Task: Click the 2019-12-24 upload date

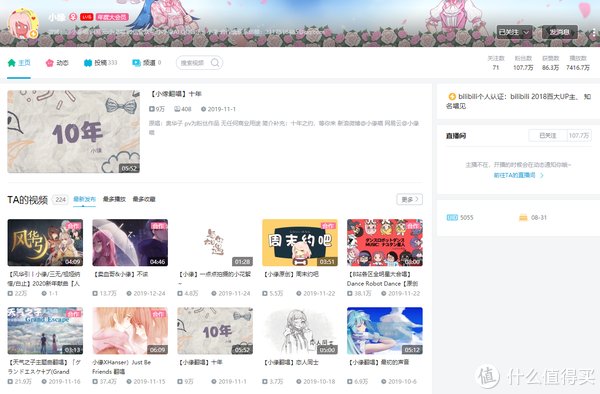Action: 149,293
